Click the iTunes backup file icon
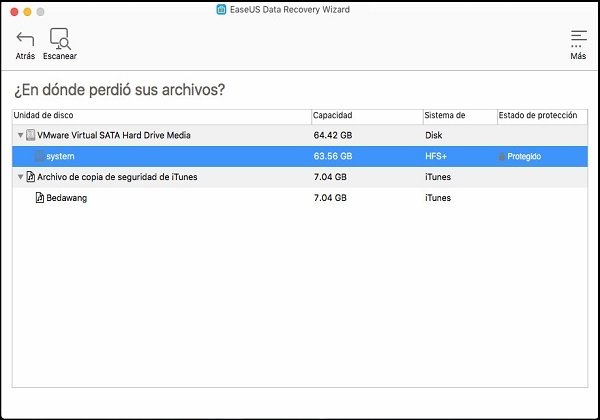Image resolution: width=600 pixels, height=420 pixels. (31, 177)
